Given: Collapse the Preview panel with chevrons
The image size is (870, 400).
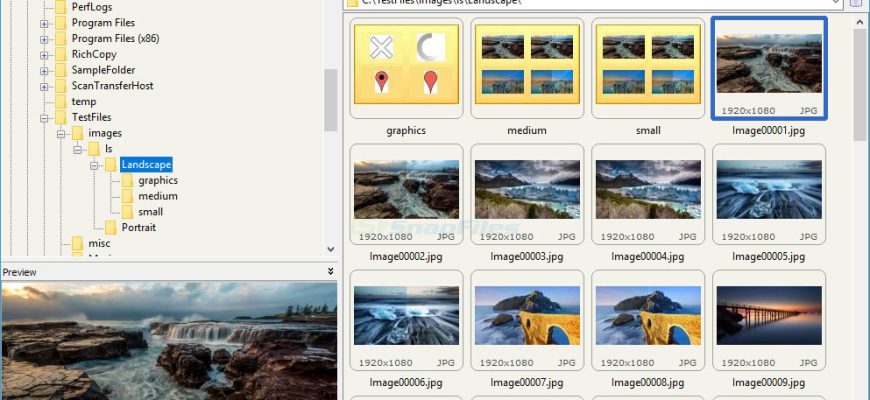Looking at the screenshot, I should click(x=331, y=272).
